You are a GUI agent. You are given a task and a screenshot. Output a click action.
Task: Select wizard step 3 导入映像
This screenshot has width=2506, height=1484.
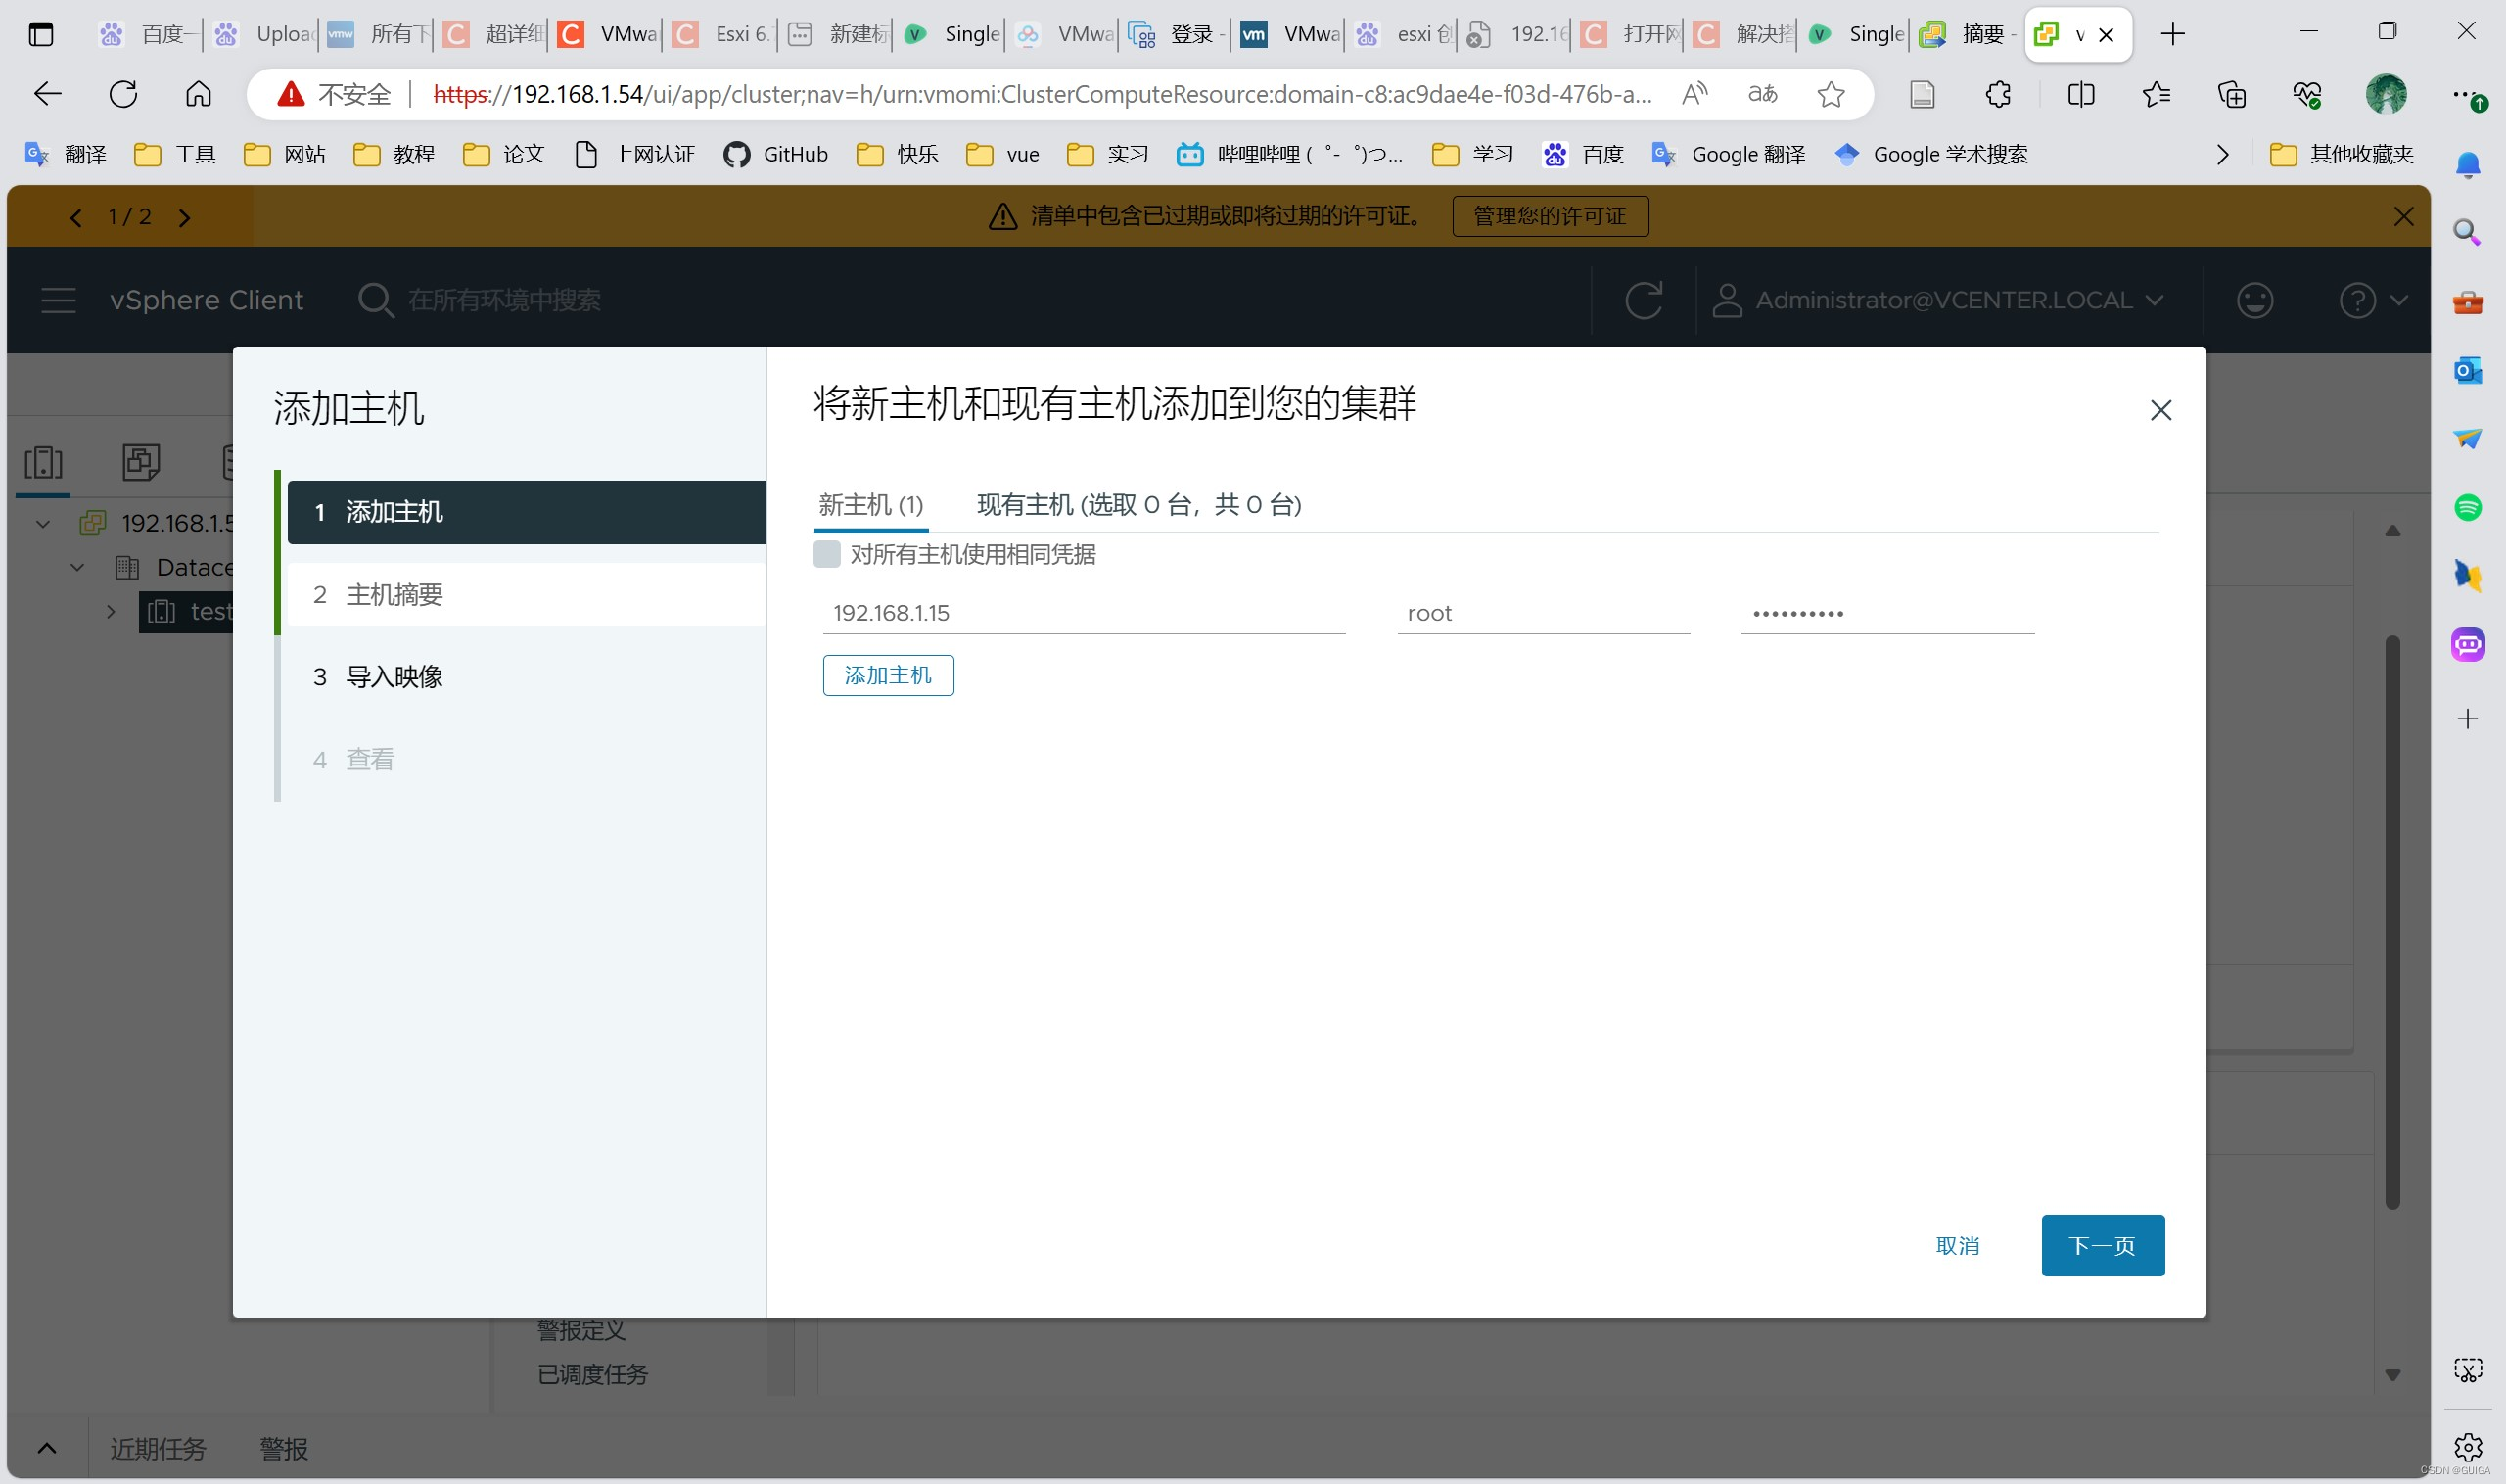[x=526, y=677]
